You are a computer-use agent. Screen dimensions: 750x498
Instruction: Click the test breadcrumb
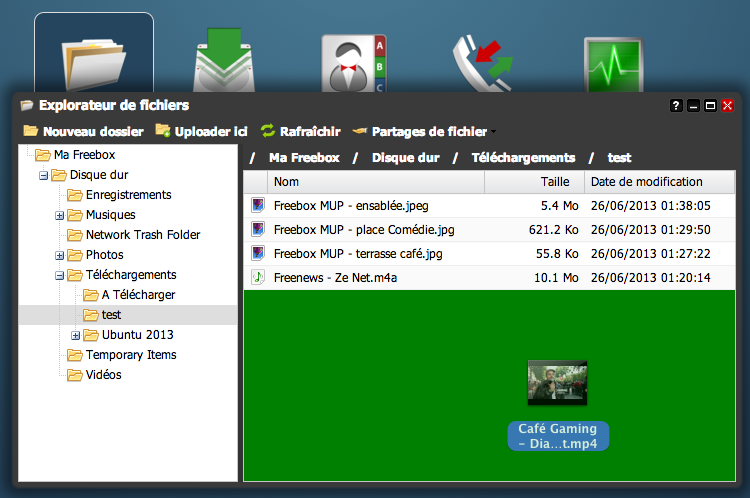click(619, 158)
